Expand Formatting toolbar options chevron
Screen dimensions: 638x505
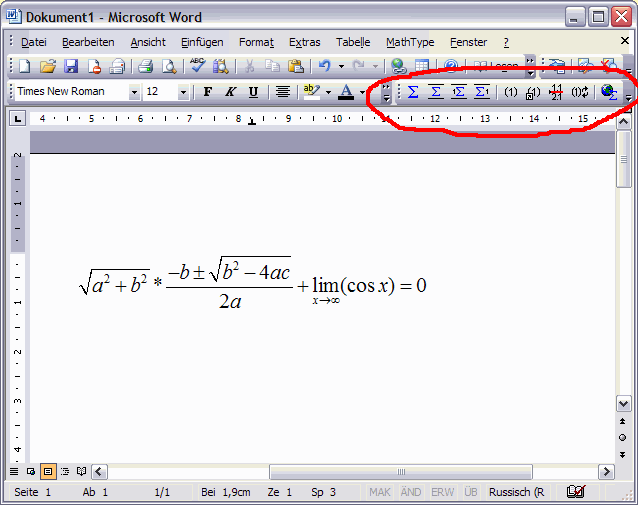click(x=386, y=93)
